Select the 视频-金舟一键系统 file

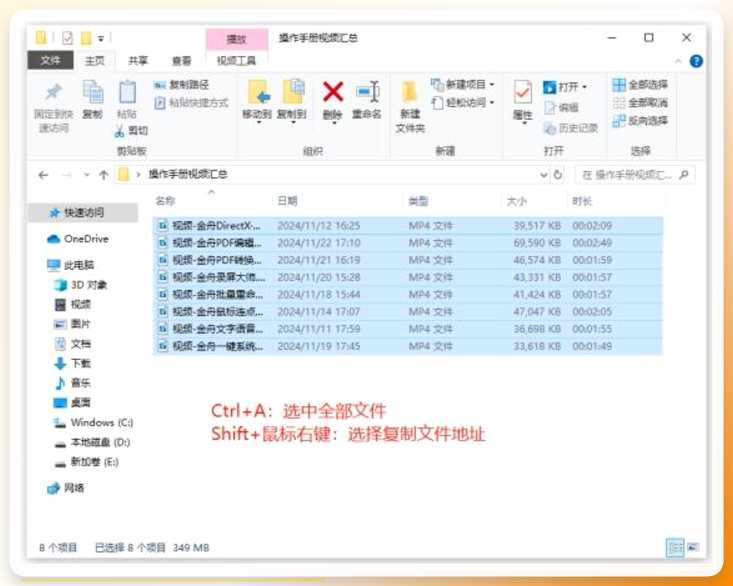pyautogui.click(x=408, y=346)
